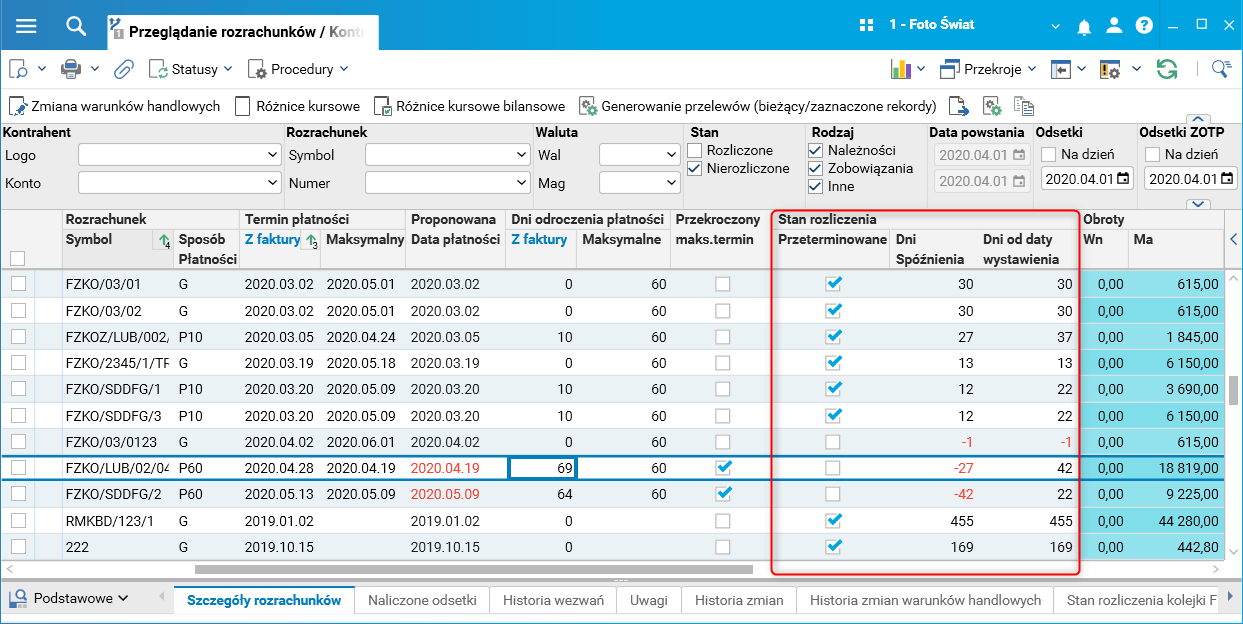Switch to the Uwagi tab

pos(648,600)
